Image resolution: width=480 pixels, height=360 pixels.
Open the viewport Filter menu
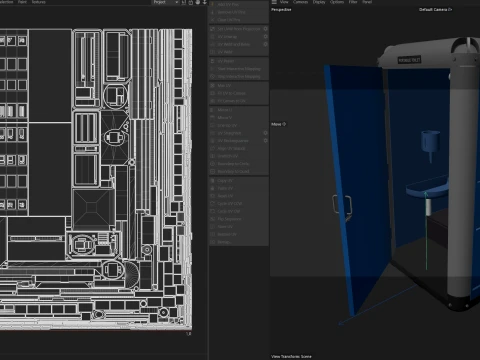pos(353,2)
